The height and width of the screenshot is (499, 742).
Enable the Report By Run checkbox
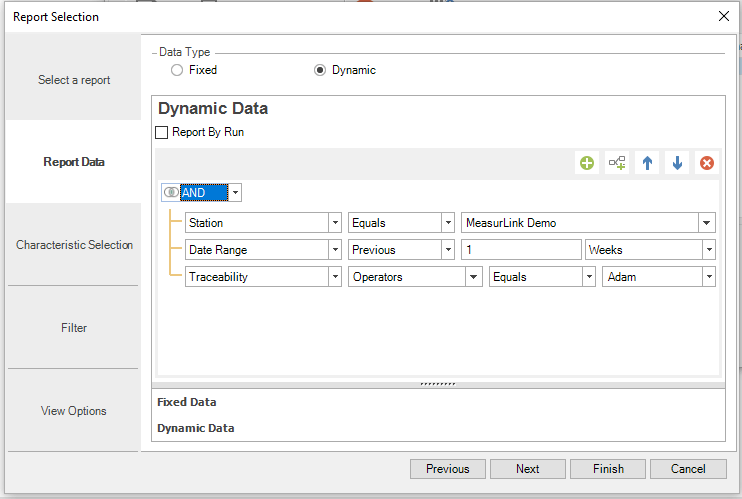tap(162, 132)
